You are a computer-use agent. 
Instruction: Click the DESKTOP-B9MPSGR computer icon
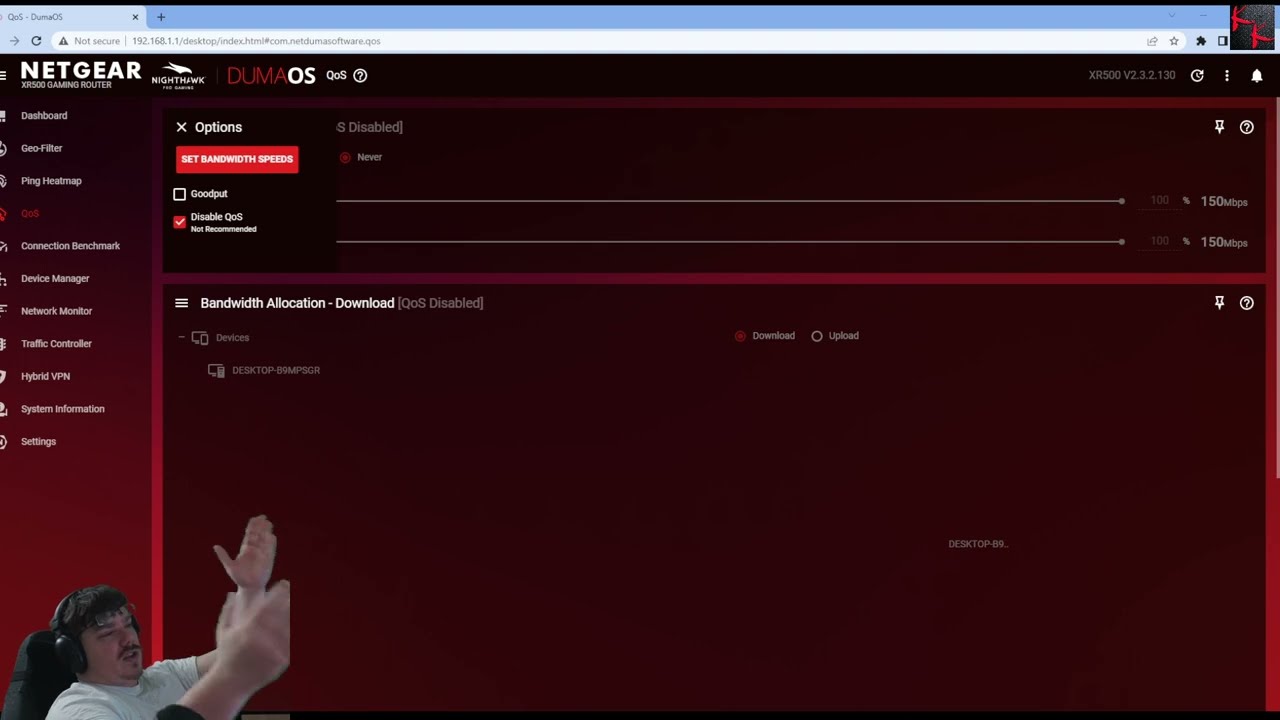coord(216,370)
